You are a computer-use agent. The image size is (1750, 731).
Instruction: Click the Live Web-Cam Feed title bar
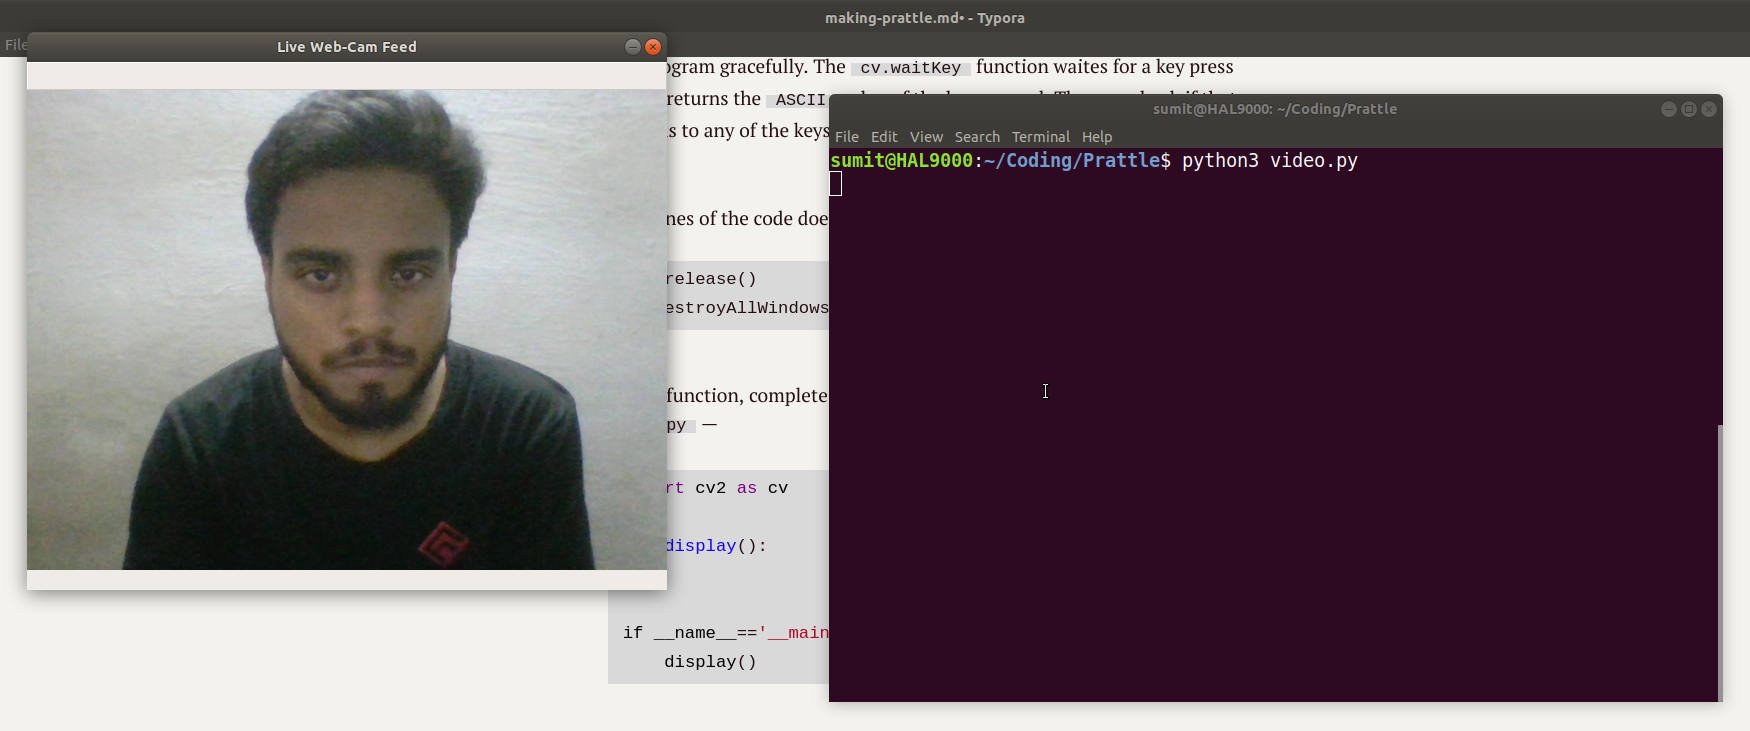click(x=347, y=47)
